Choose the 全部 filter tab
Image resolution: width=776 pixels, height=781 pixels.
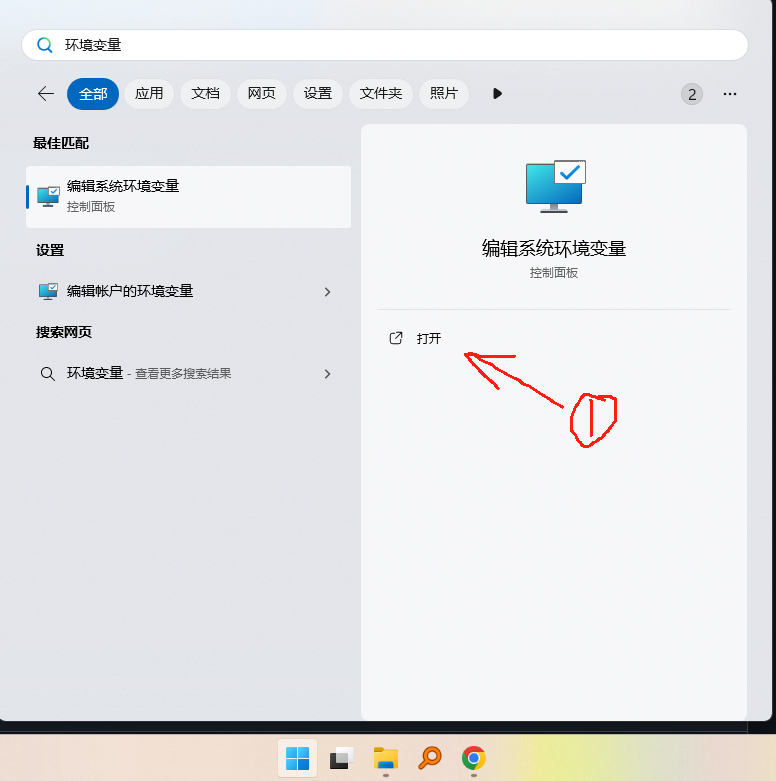point(93,94)
